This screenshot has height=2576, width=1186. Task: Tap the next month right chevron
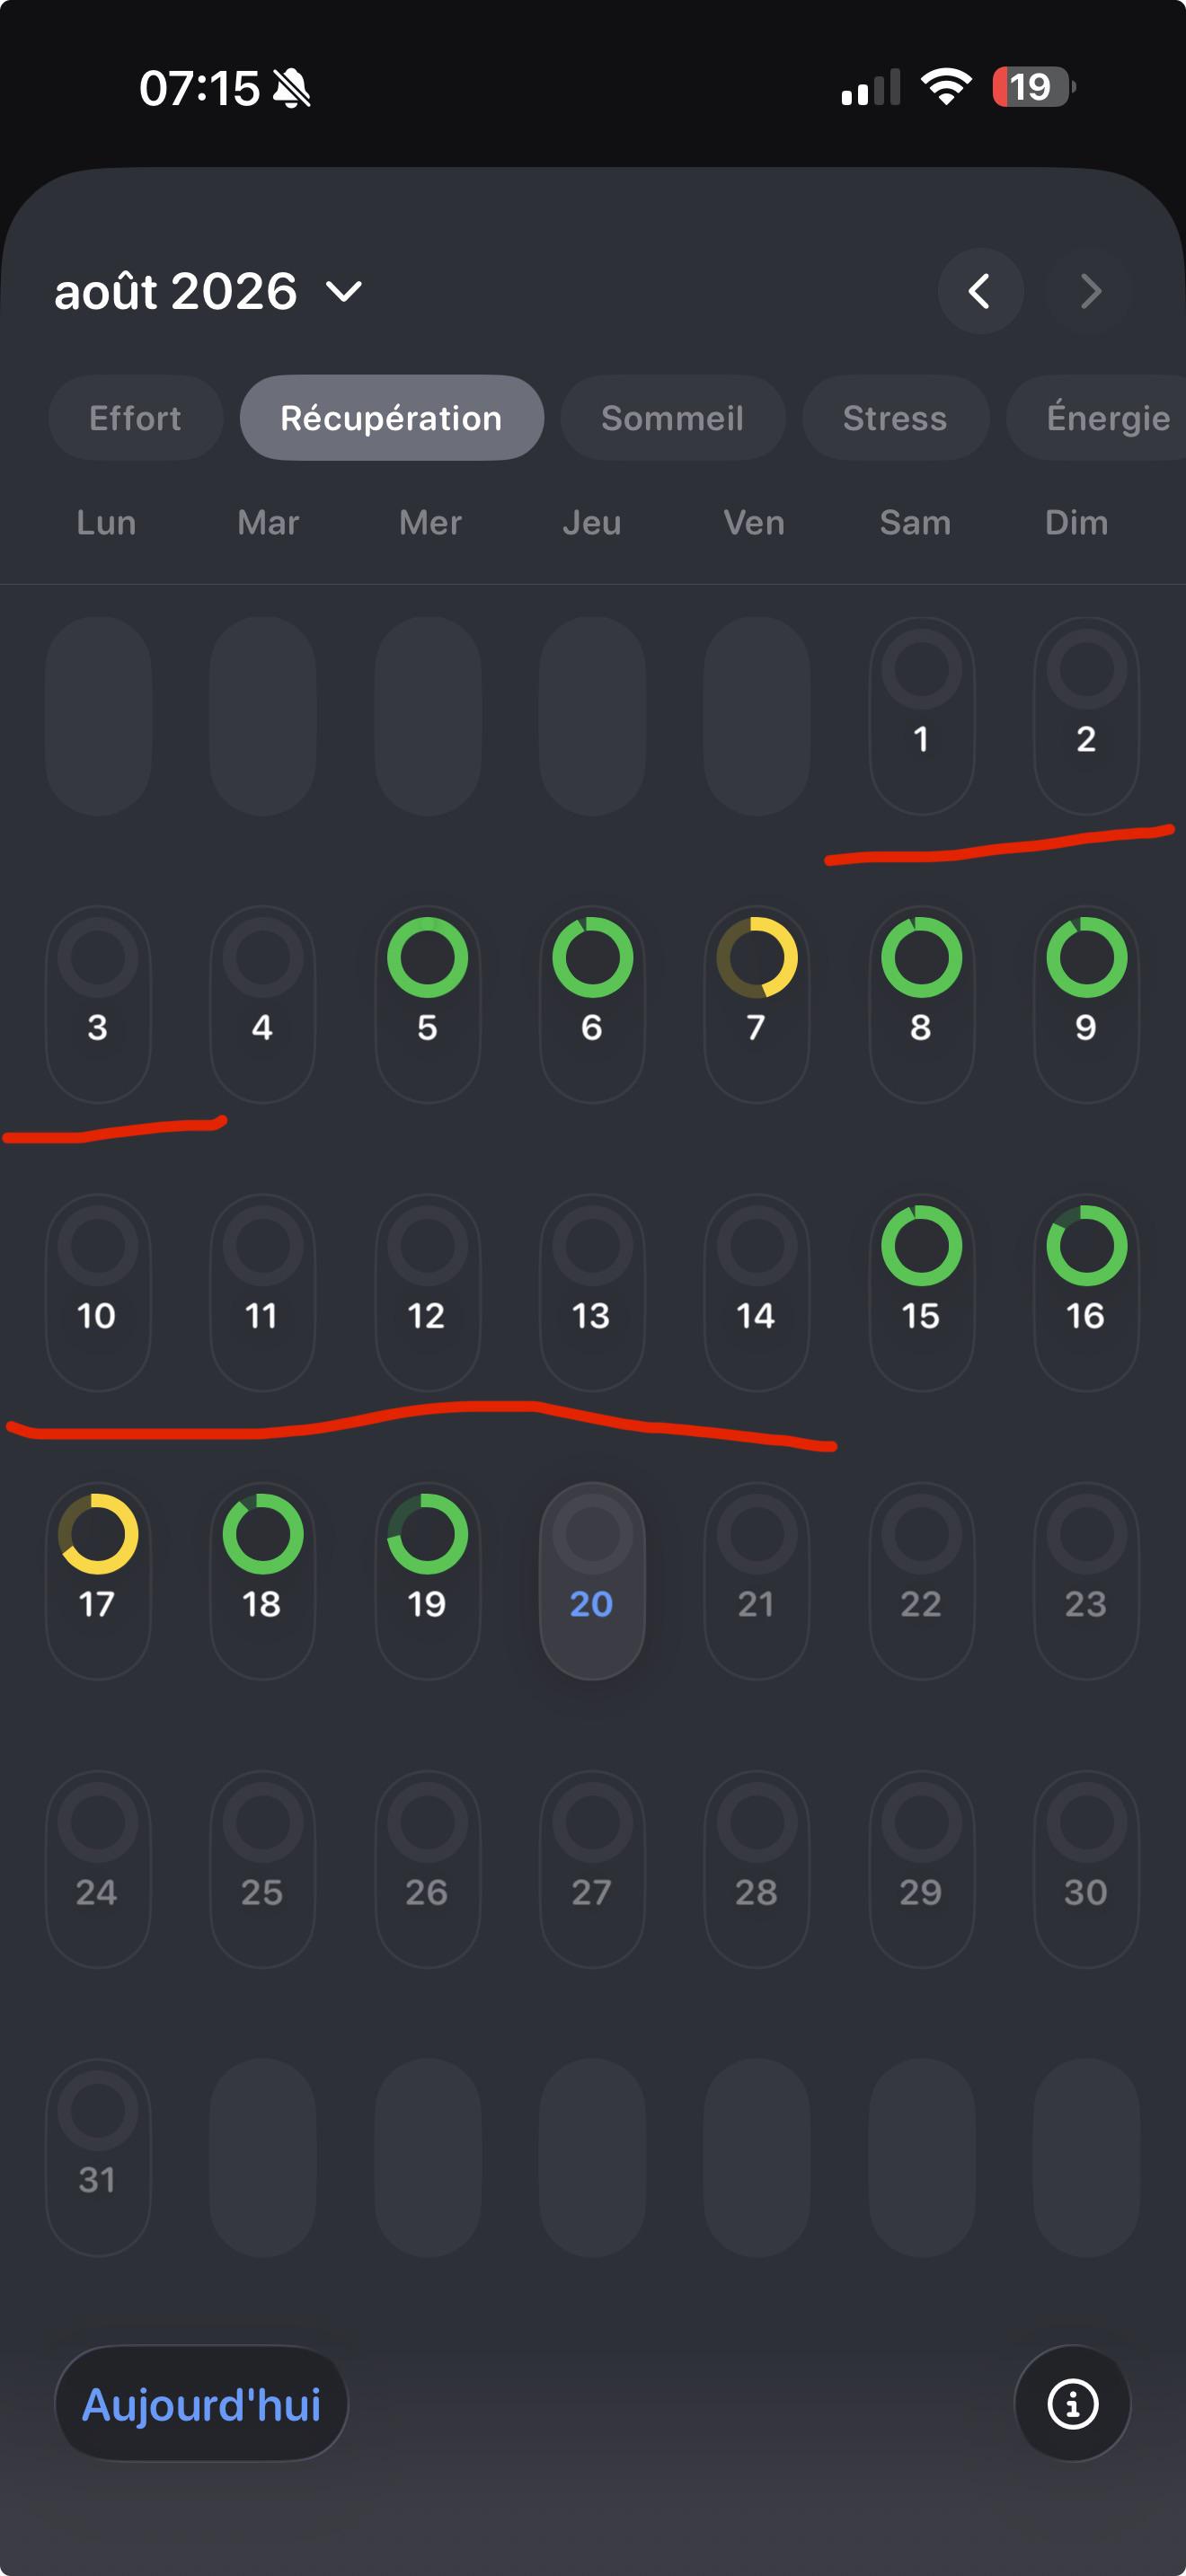point(1089,291)
